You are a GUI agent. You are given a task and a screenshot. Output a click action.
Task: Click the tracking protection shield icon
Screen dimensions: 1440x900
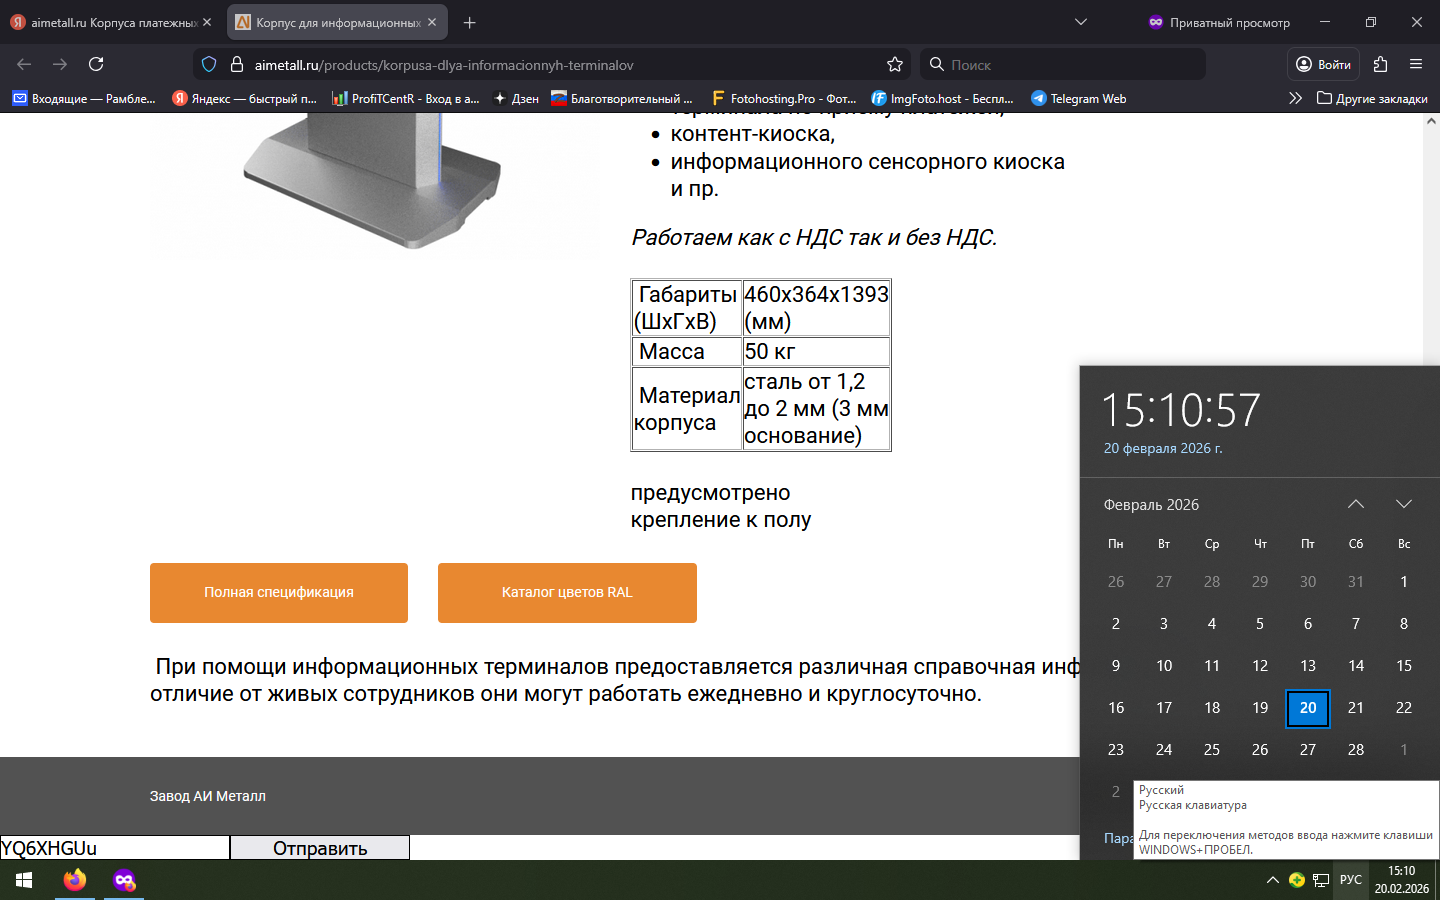[209, 64]
